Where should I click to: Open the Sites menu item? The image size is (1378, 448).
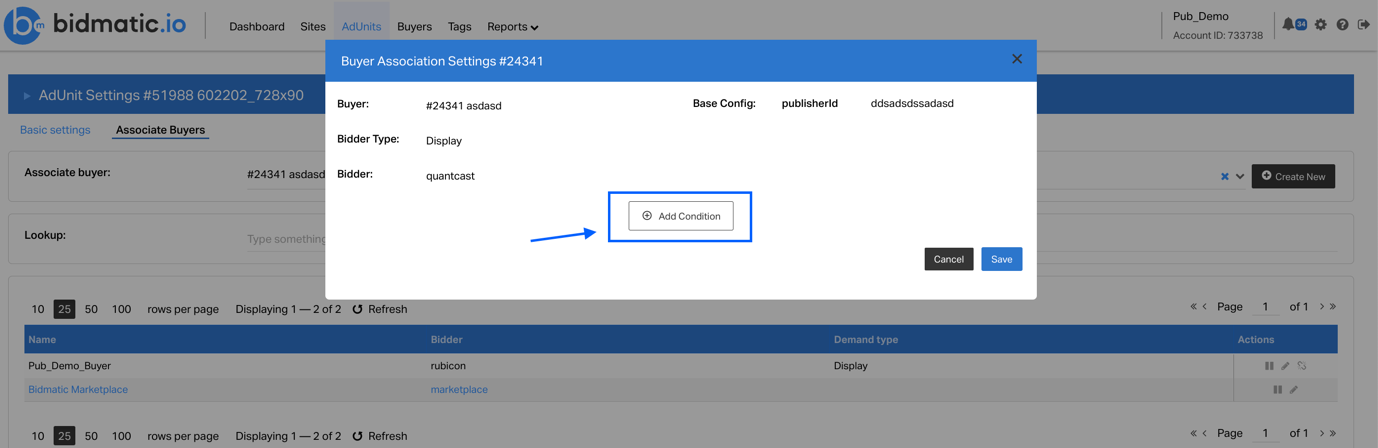[313, 27]
